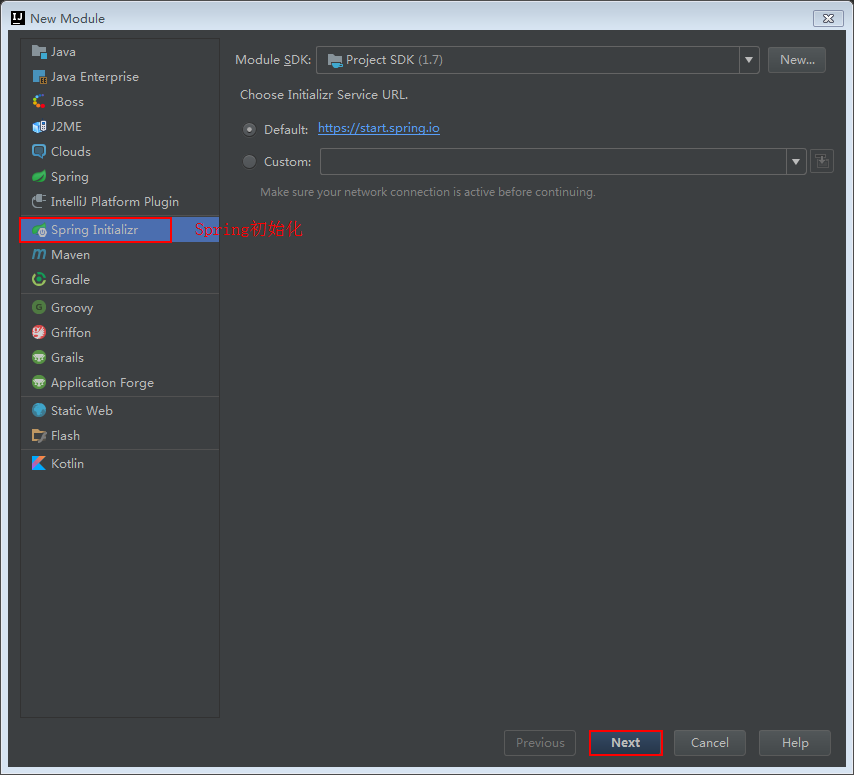Click the Previous button
The height and width of the screenshot is (775, 854).
[540, 743]
